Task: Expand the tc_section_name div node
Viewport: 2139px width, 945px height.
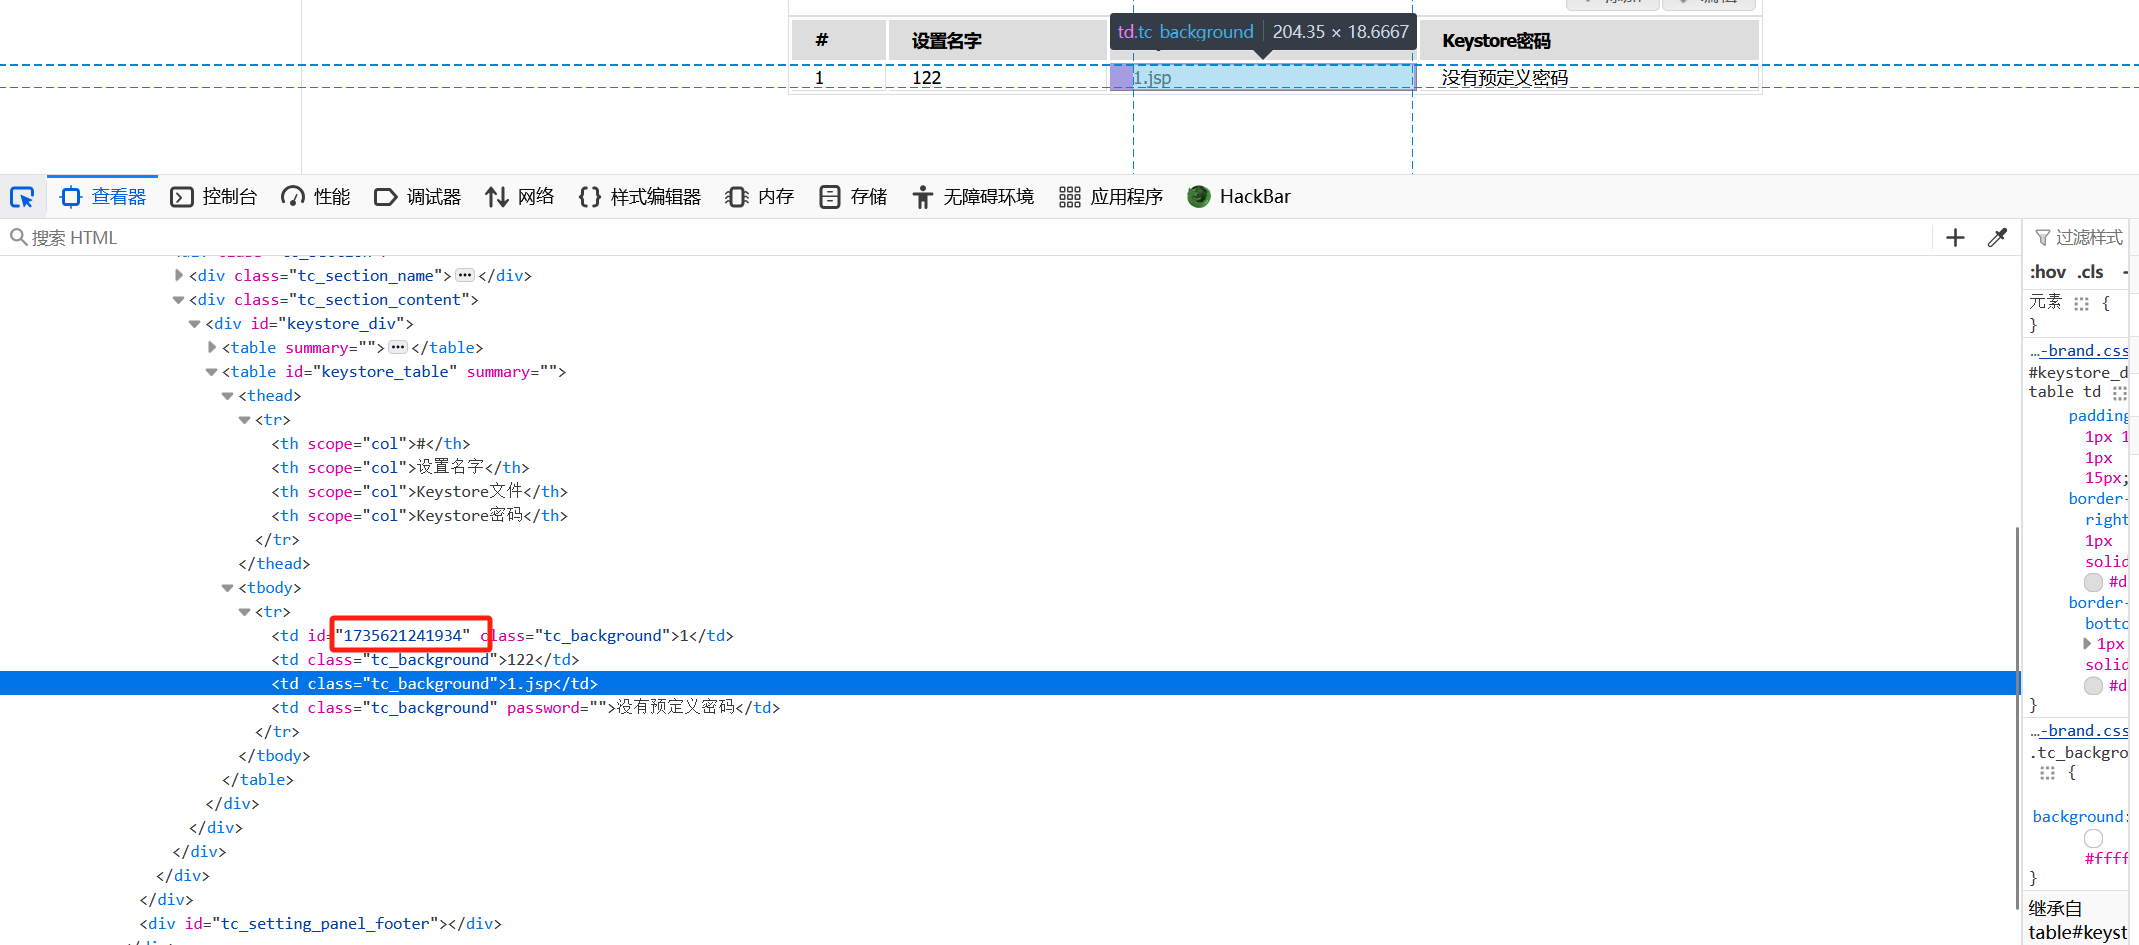Action: (179, 275)
